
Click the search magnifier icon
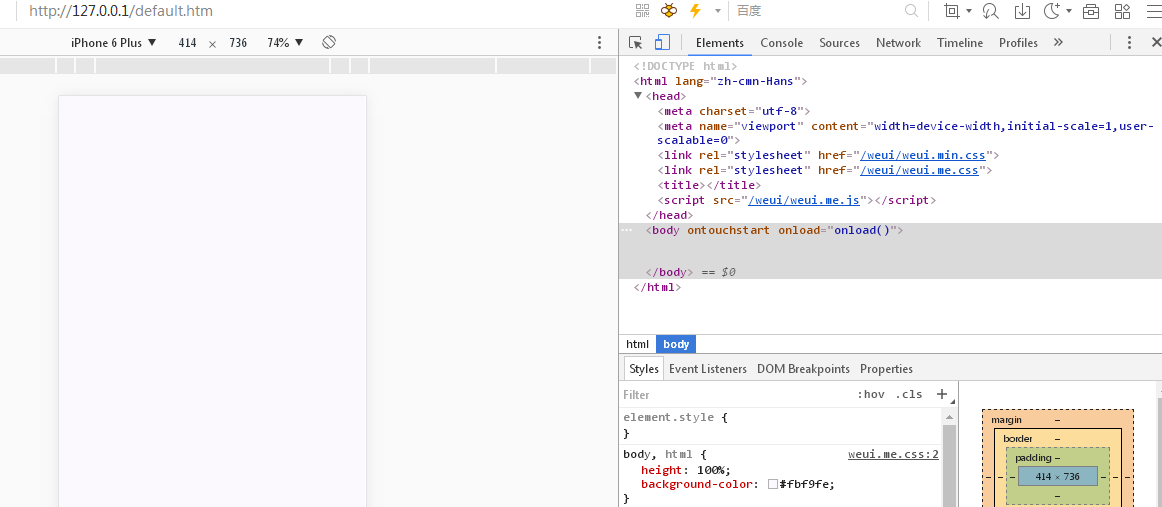tap(912, 11)
